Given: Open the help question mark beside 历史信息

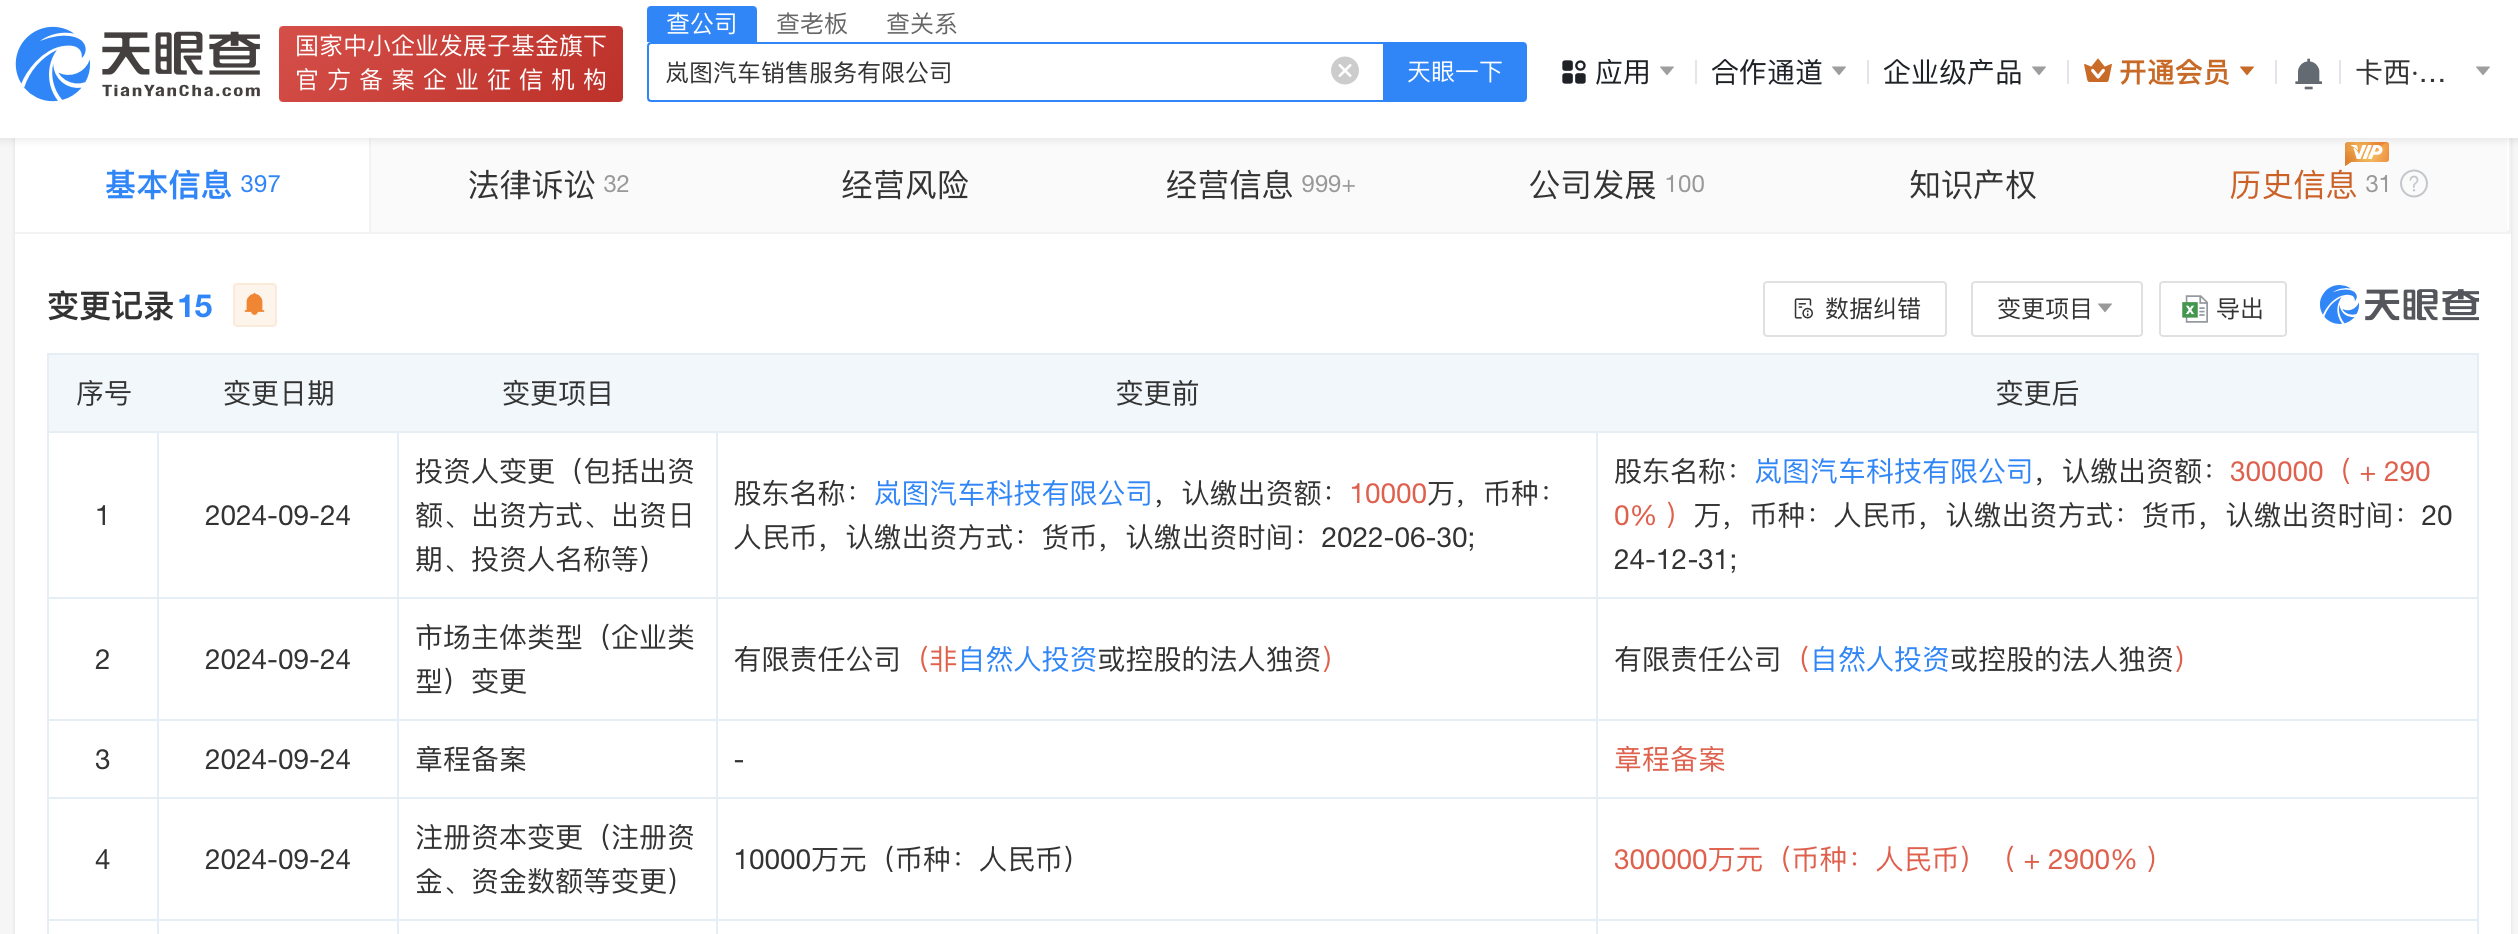Looking at the screenshot, I should click(x=2414, y=184).
